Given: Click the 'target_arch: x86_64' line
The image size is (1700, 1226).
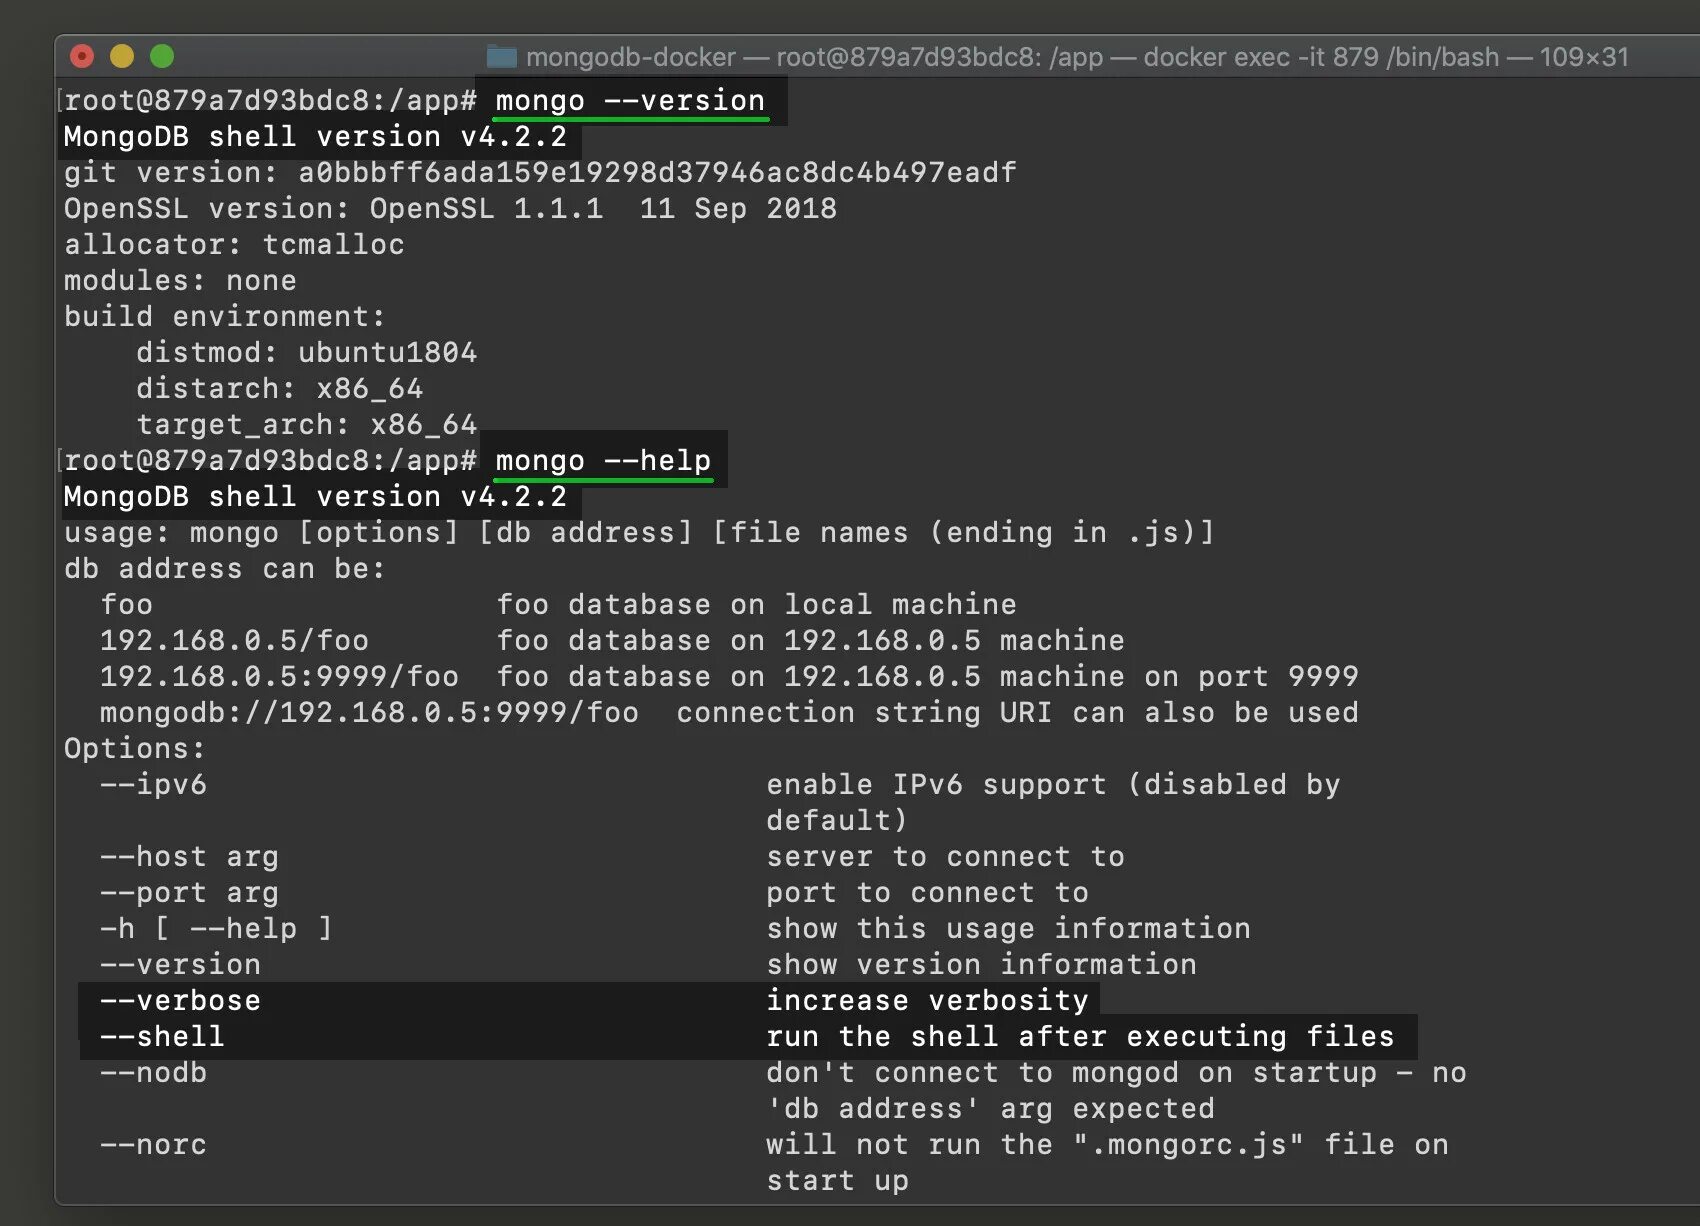Looking at the screenshot, I should [x=306, y=425].
